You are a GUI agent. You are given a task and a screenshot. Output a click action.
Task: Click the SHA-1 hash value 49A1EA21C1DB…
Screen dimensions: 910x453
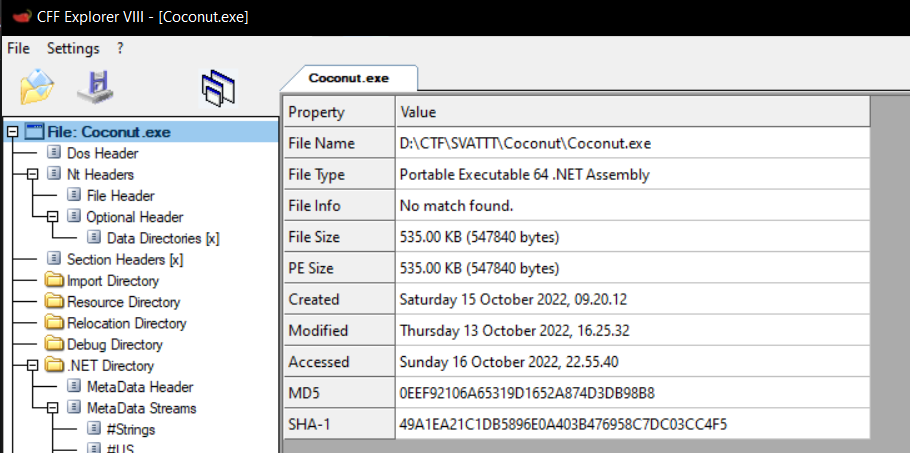tap(564, 425)
